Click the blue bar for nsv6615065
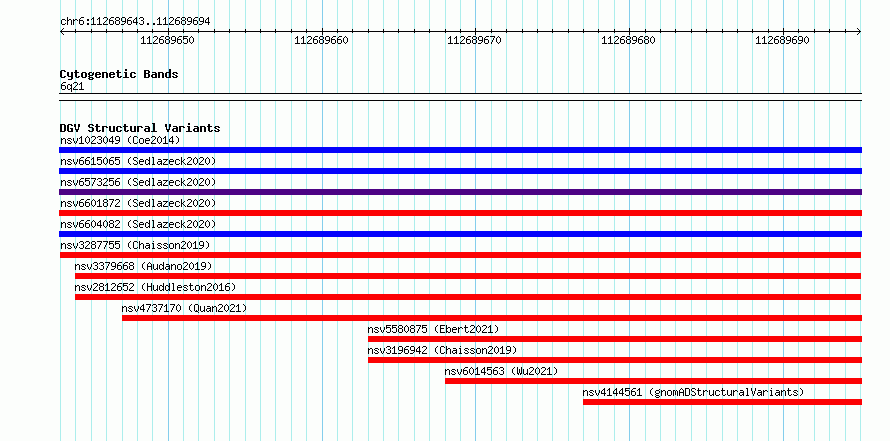The height and width of the screenshot is (441, 890). point(460,171)
